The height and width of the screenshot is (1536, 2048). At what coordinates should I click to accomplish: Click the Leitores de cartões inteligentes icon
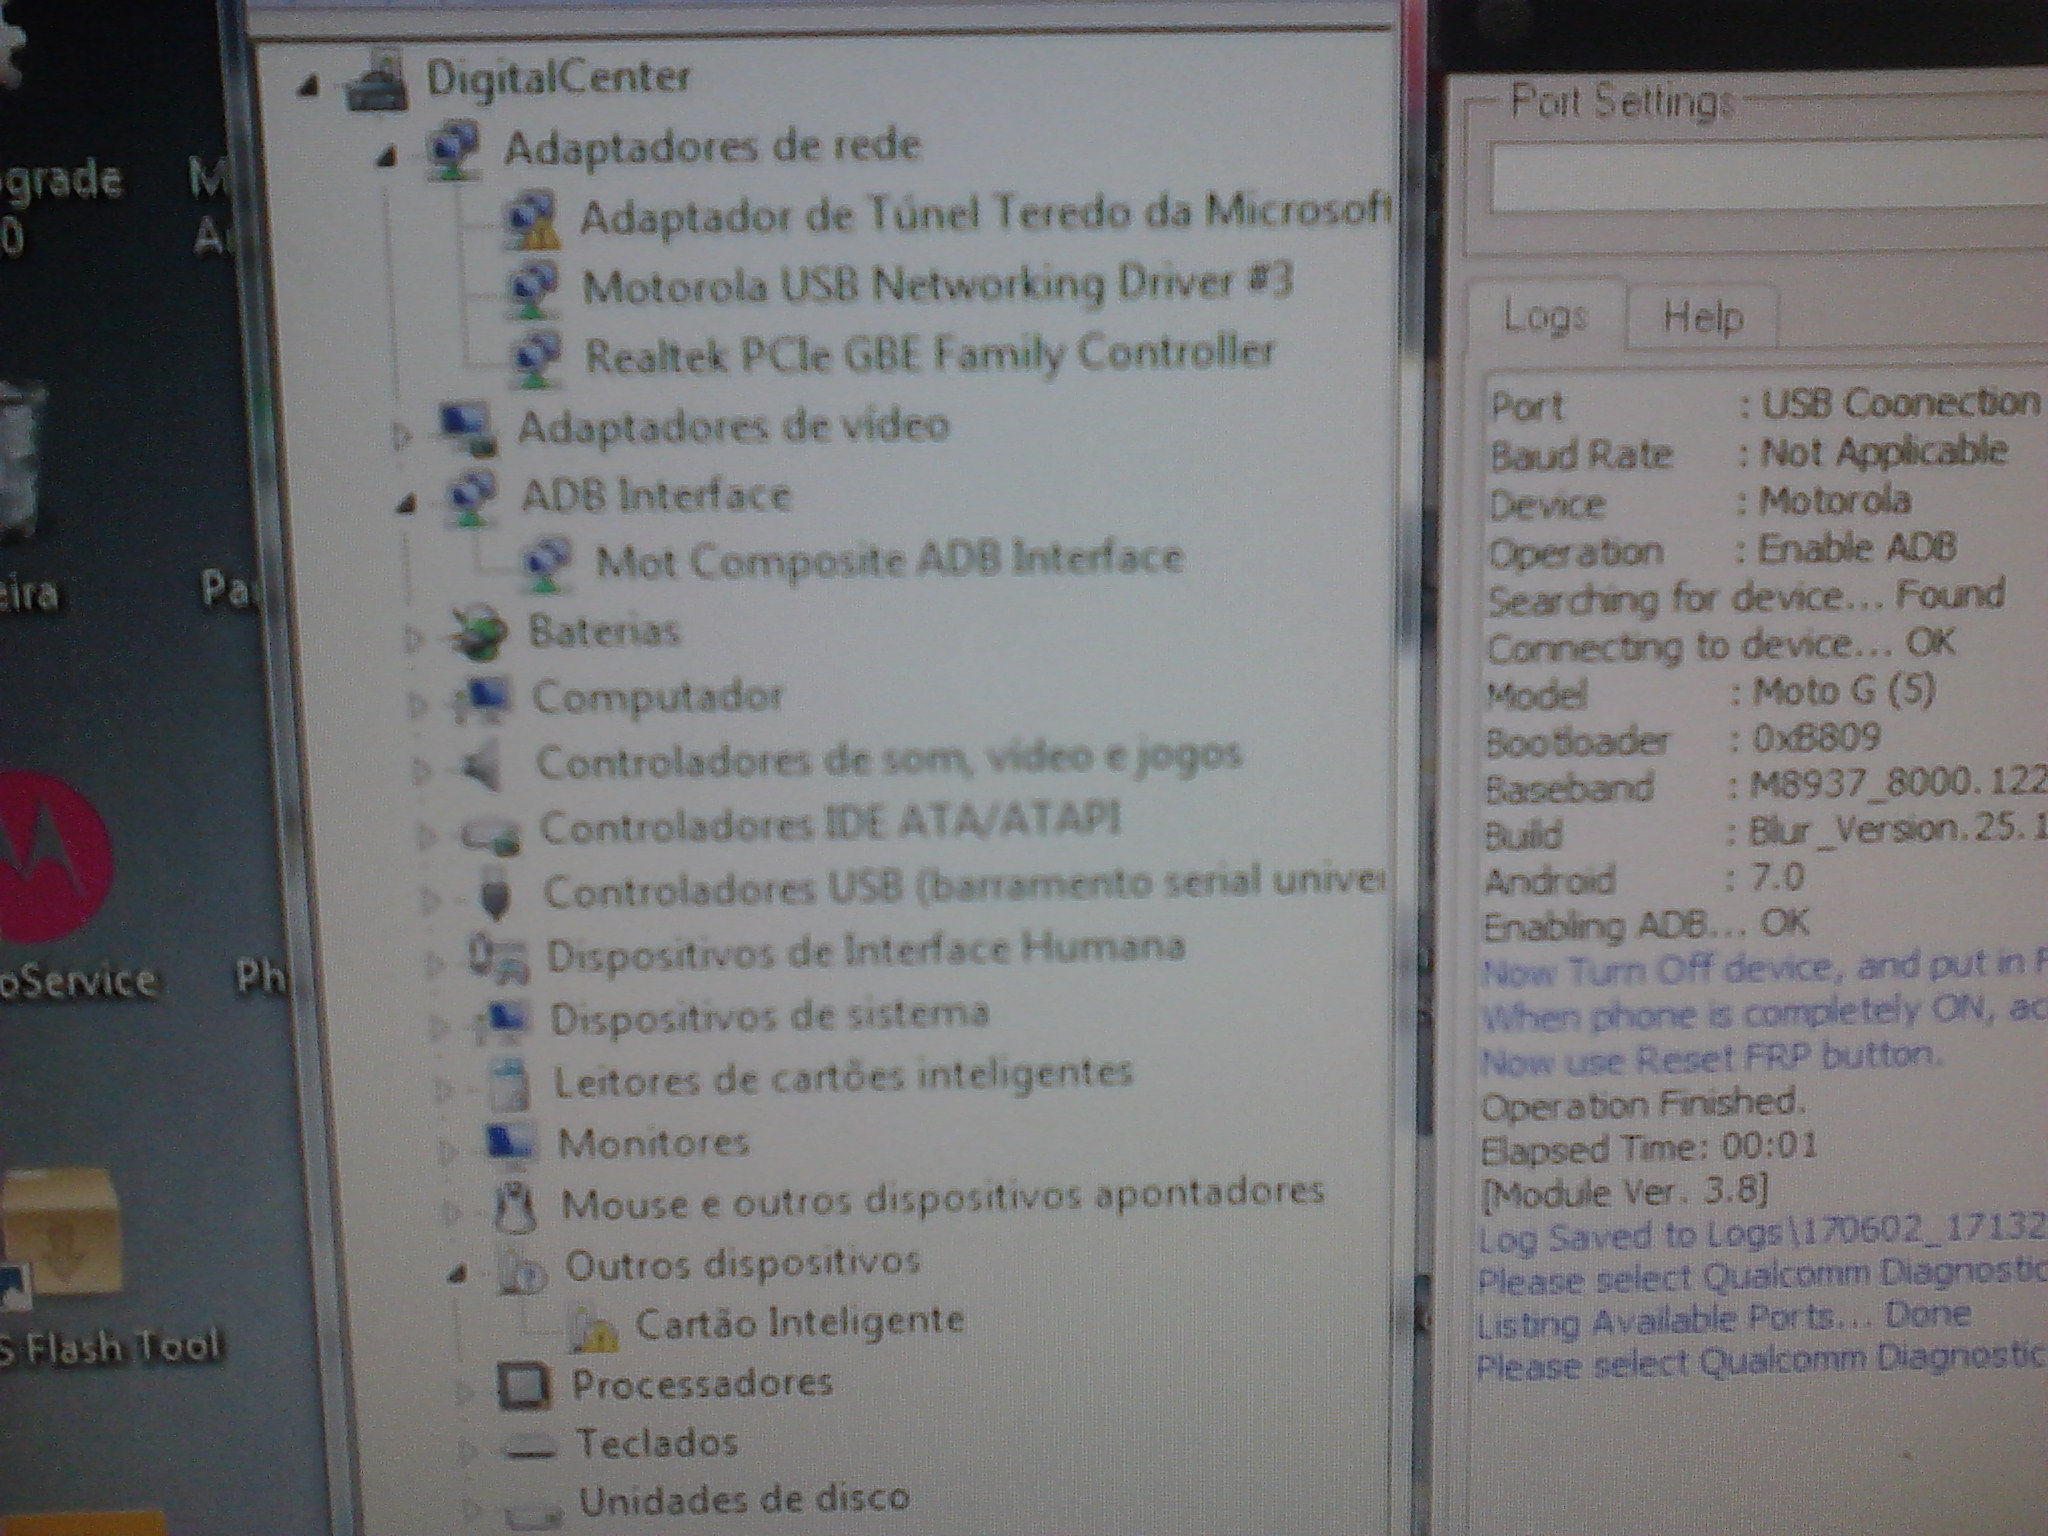tap(511, 1083)
